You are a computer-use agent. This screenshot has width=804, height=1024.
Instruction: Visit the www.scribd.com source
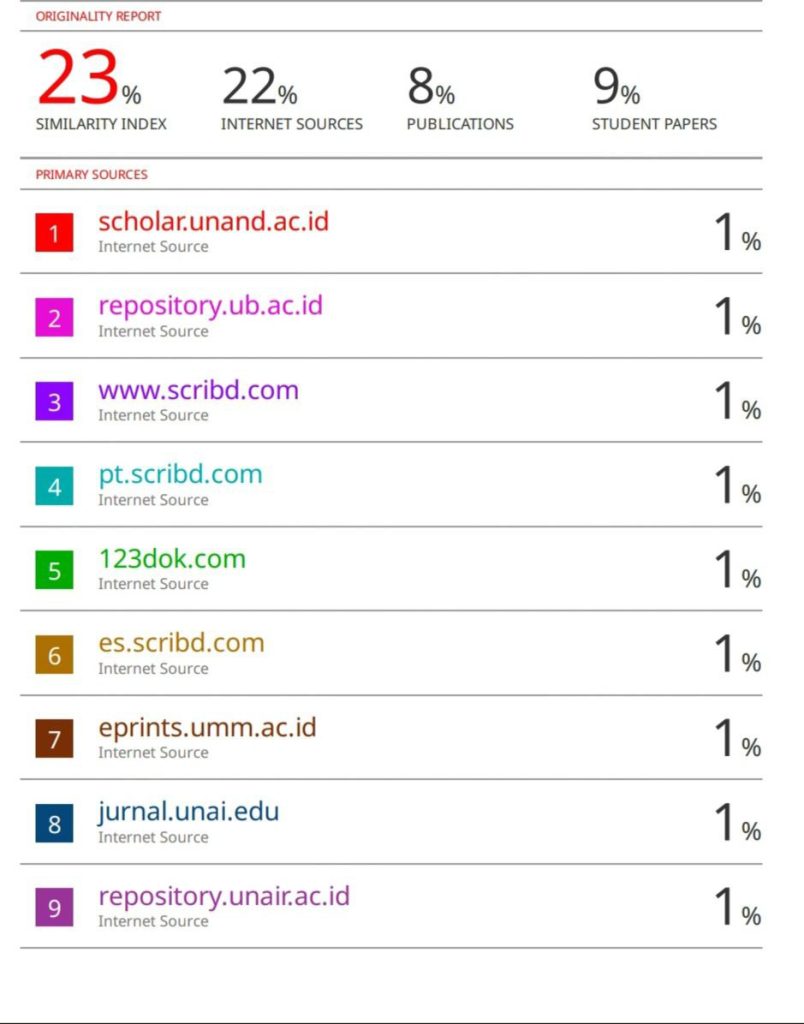pos(199,391)
